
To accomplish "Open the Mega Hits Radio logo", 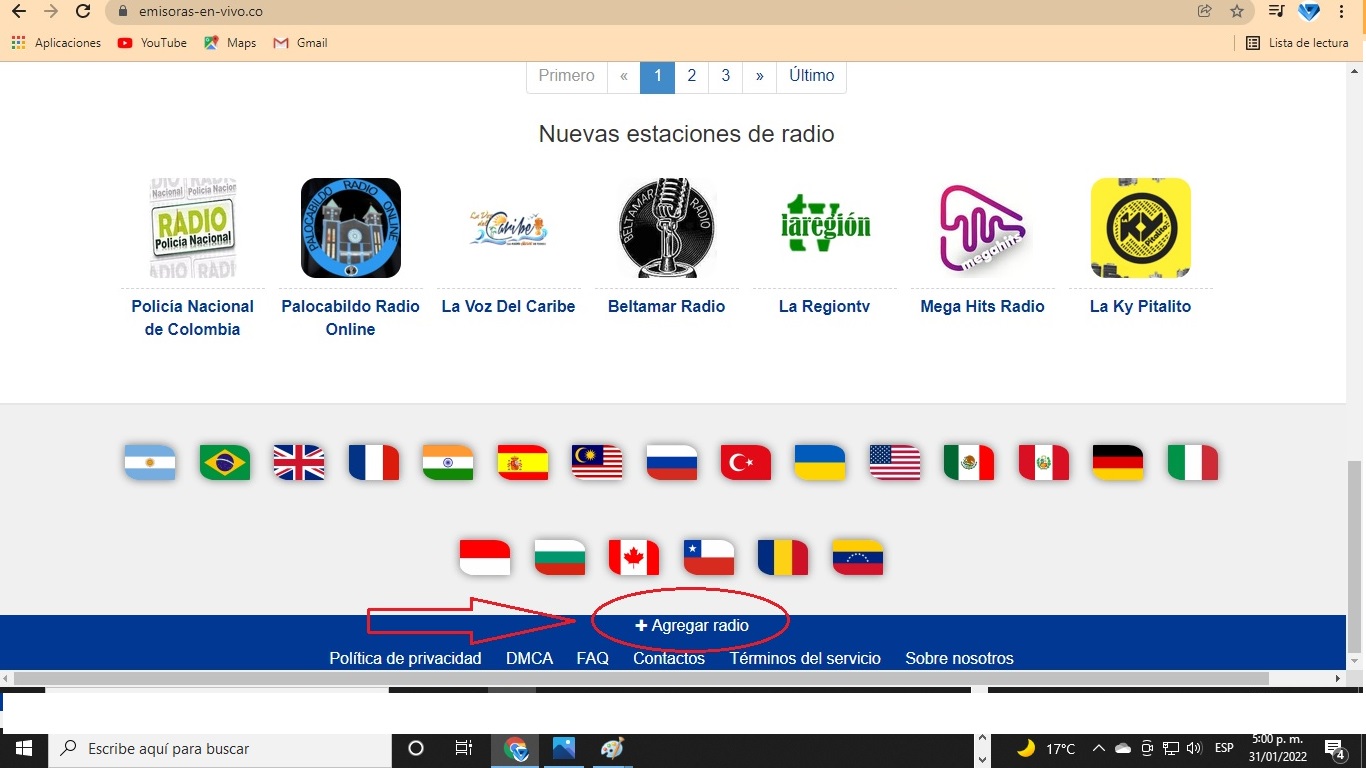I will [x=982, y=228].
